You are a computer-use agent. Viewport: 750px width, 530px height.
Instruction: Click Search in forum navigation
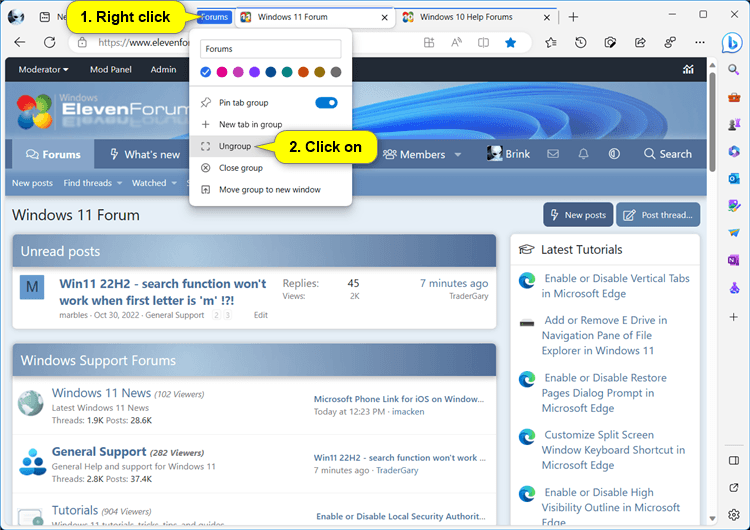(x=668, y=154)
